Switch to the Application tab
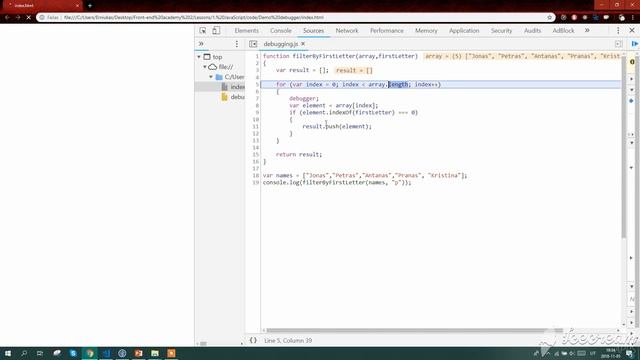 [464, 31]
